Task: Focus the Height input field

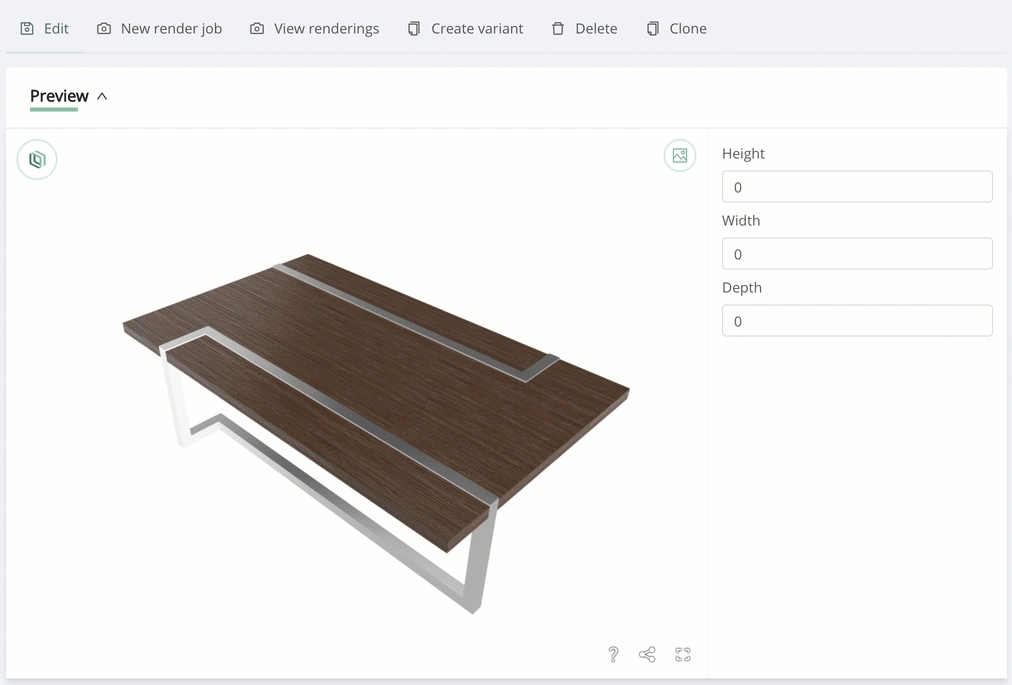Action: click(857, 187)
